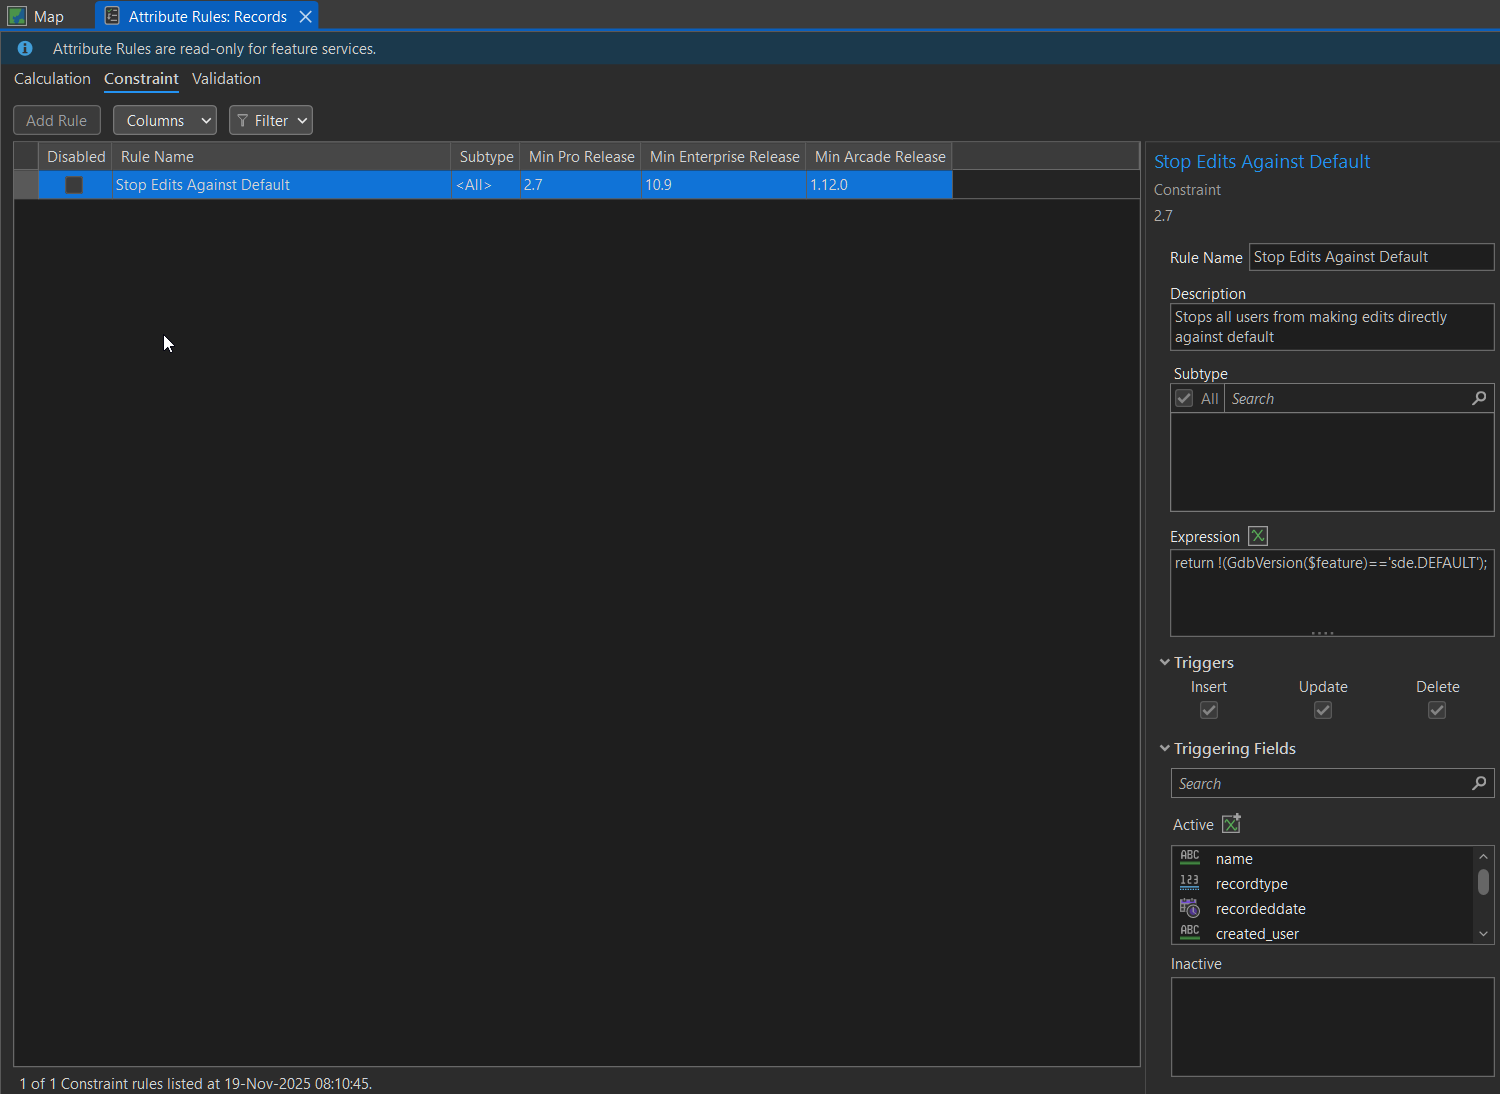Click the Active fields scroll up arrow
1500x1094 pixels.
point(1483,856)
